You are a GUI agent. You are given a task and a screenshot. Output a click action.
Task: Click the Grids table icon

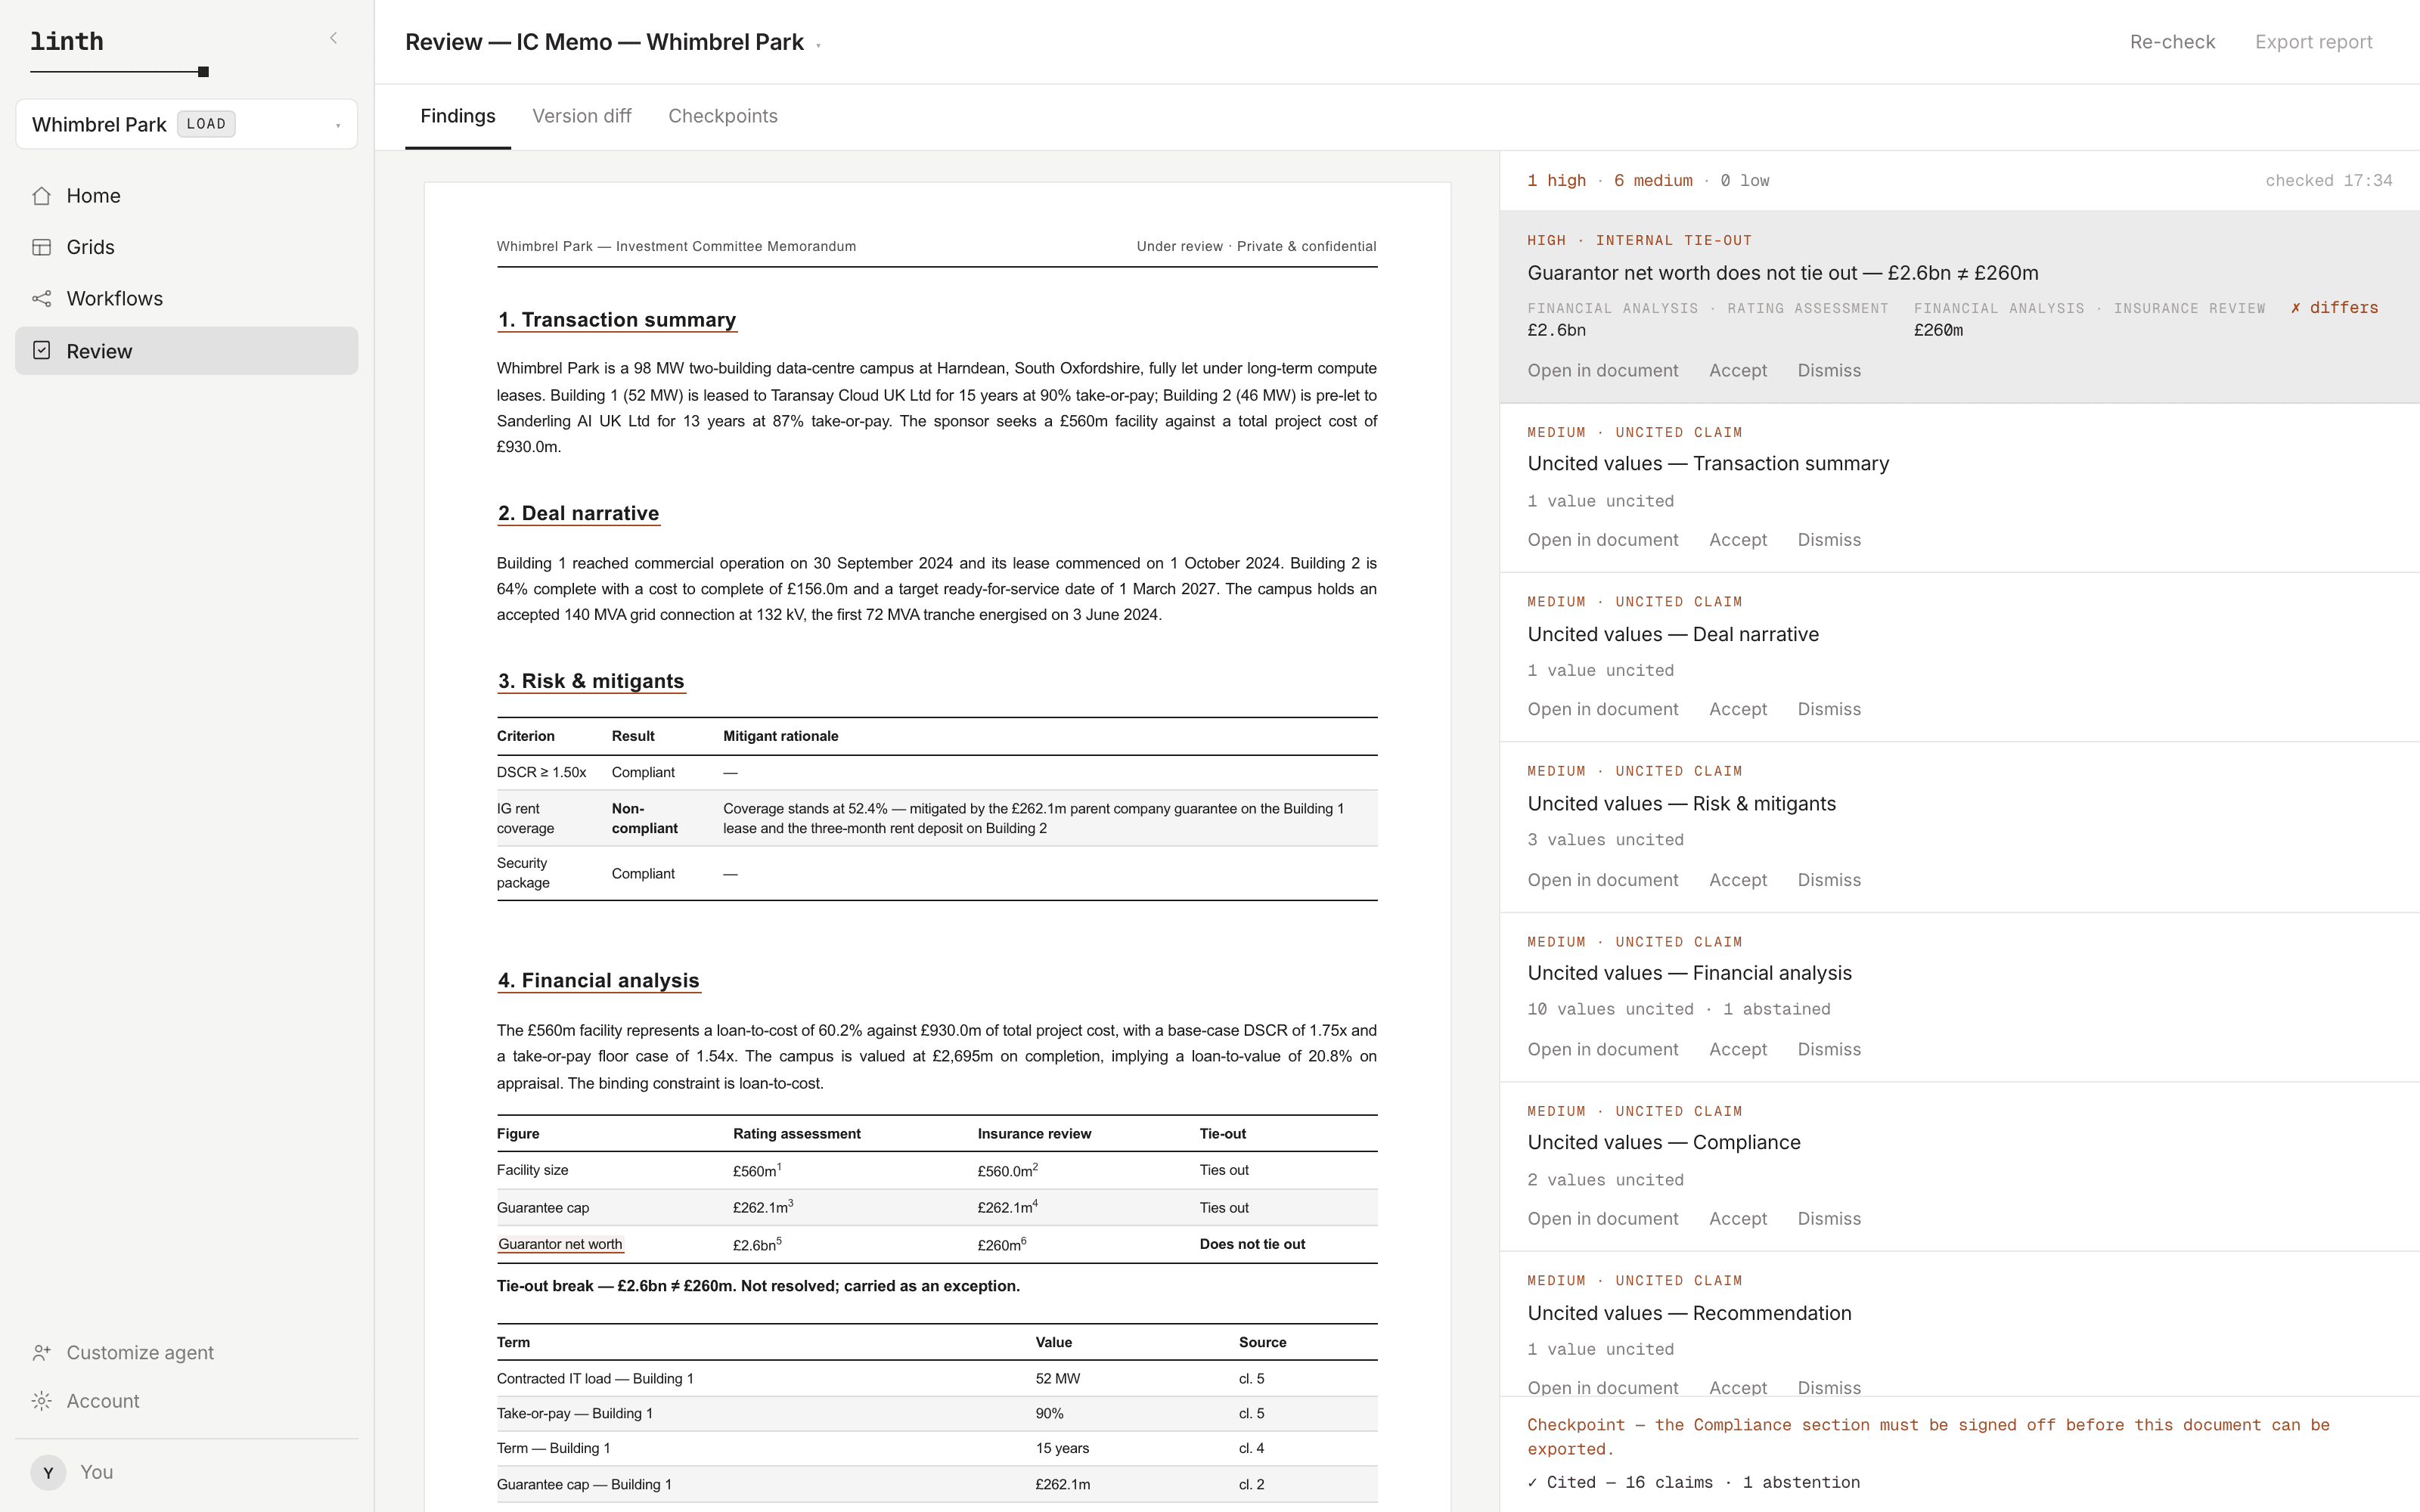[42, 247]
